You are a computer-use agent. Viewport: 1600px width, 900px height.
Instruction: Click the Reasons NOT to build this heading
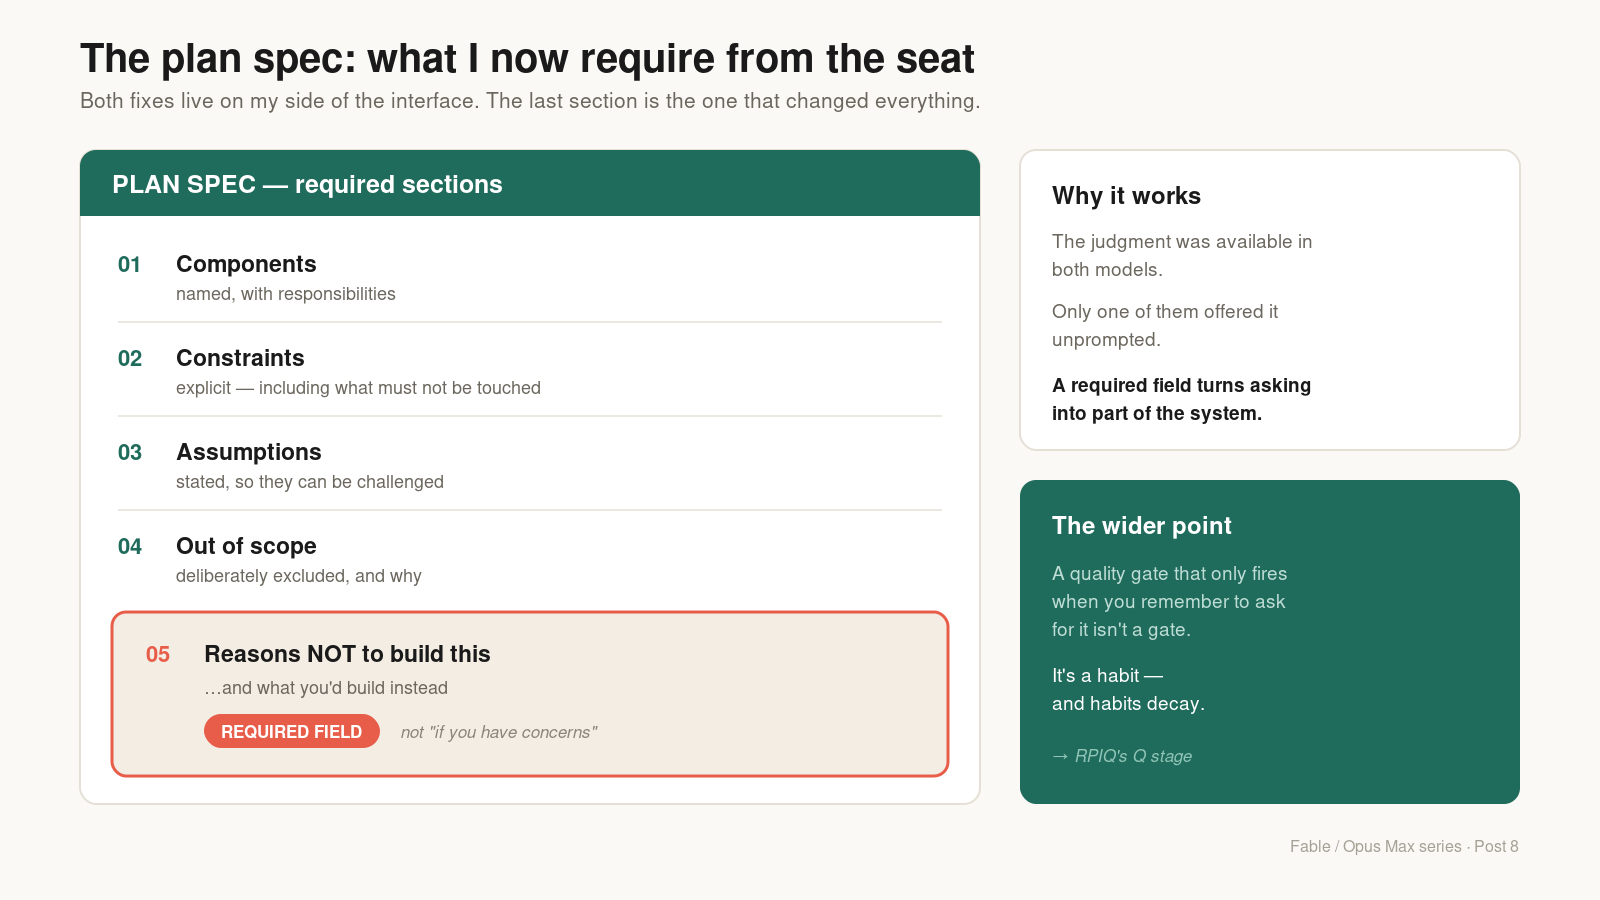click(347, 654)
